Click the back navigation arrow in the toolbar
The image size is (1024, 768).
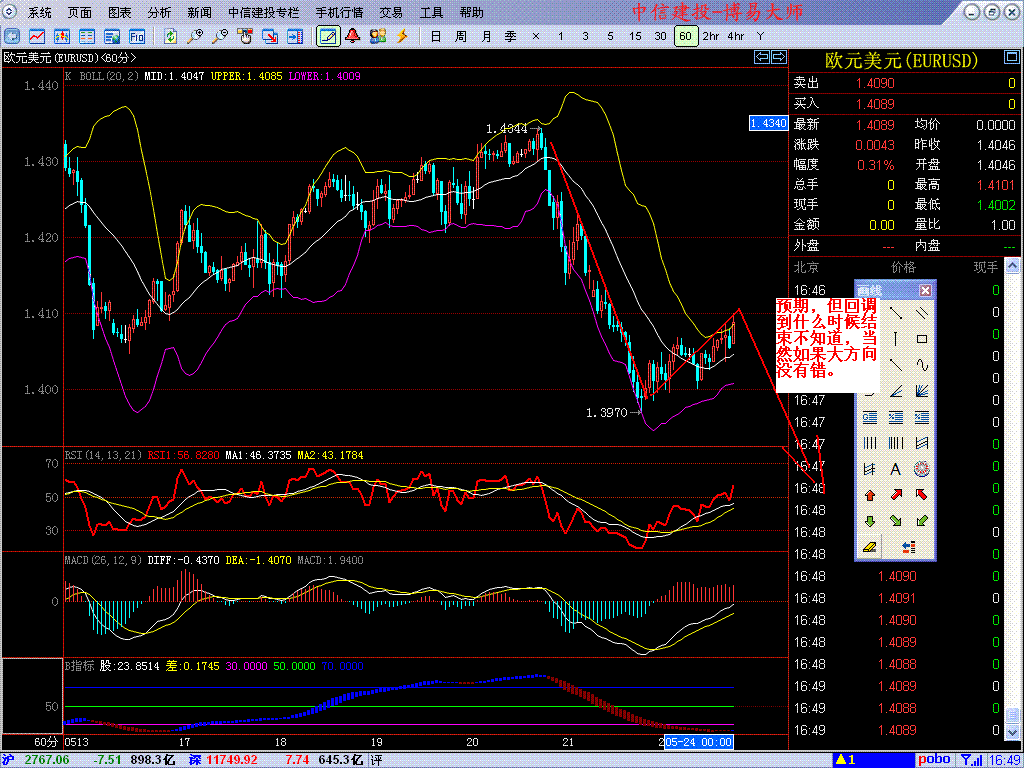(x=12, y=36)
